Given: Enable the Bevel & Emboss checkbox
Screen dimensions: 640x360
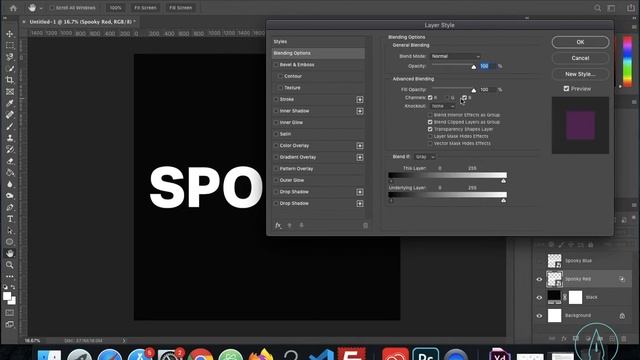Looking at the screenshot, I should (x=276, y=65).
